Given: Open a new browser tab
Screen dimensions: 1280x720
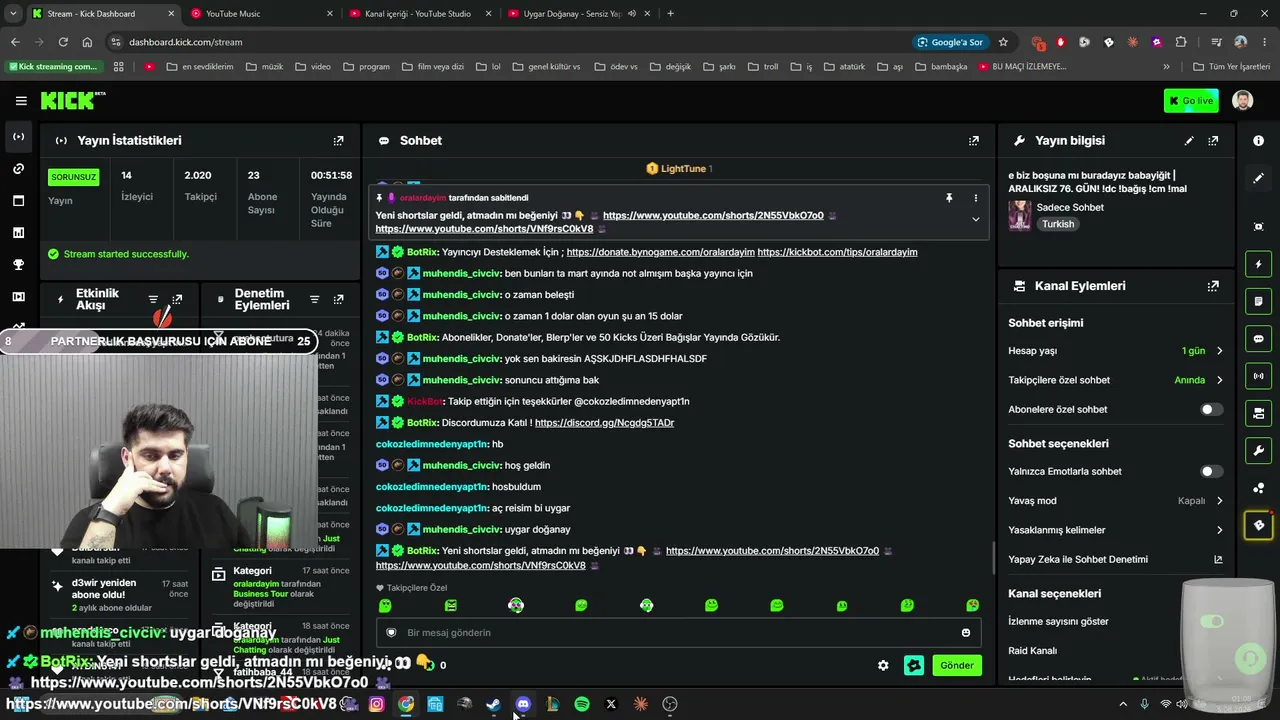Looking at the screenshot, I should tap(670, 14).
